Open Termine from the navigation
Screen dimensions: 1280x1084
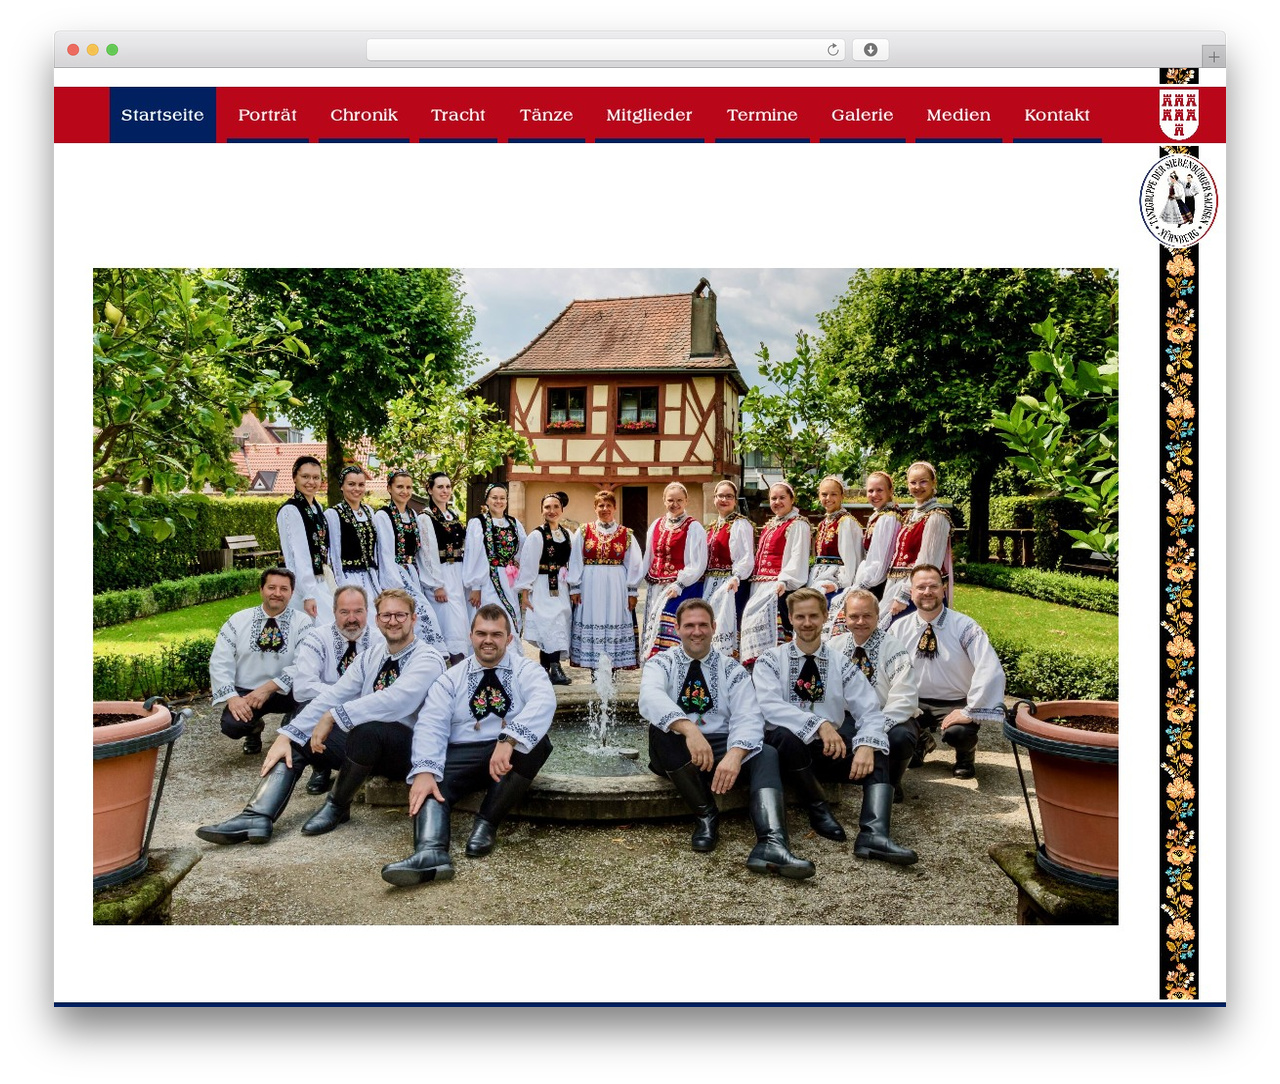[x=762, y=115]
